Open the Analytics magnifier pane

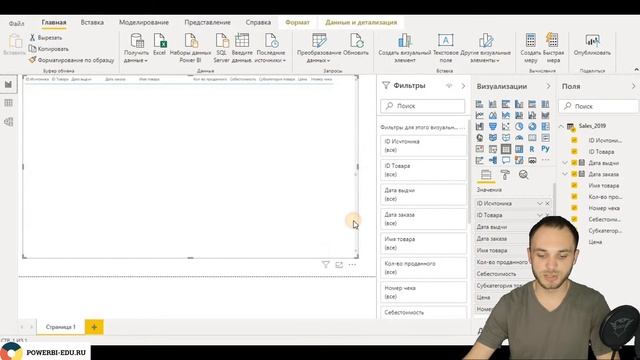524,175
